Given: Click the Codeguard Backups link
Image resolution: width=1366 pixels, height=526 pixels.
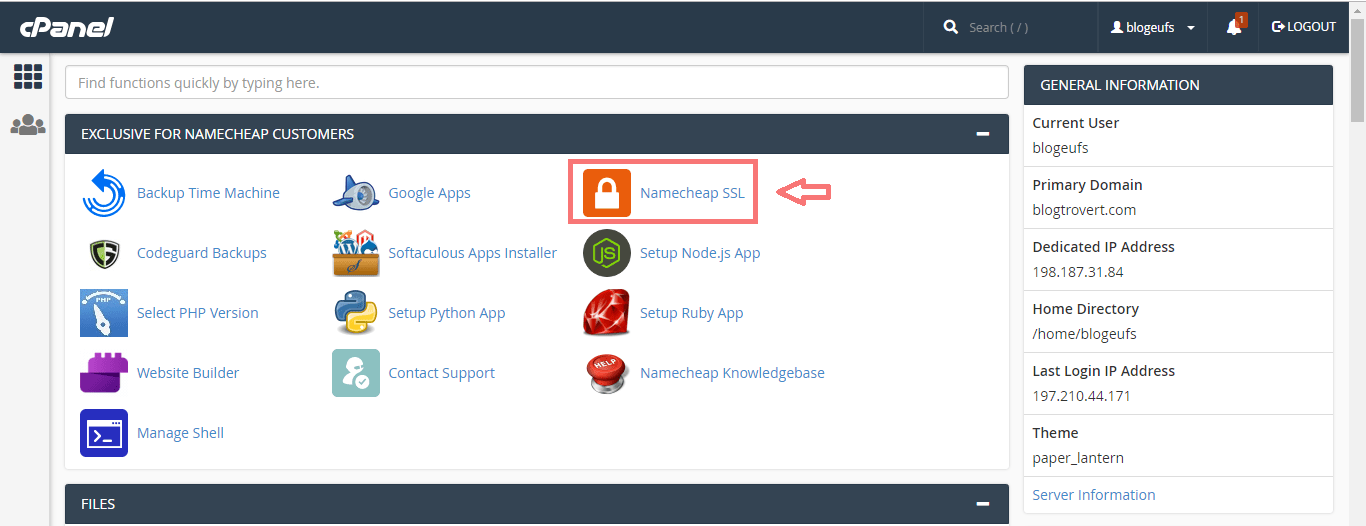Looking at the screenshot, I should click(x=202, y=253).
